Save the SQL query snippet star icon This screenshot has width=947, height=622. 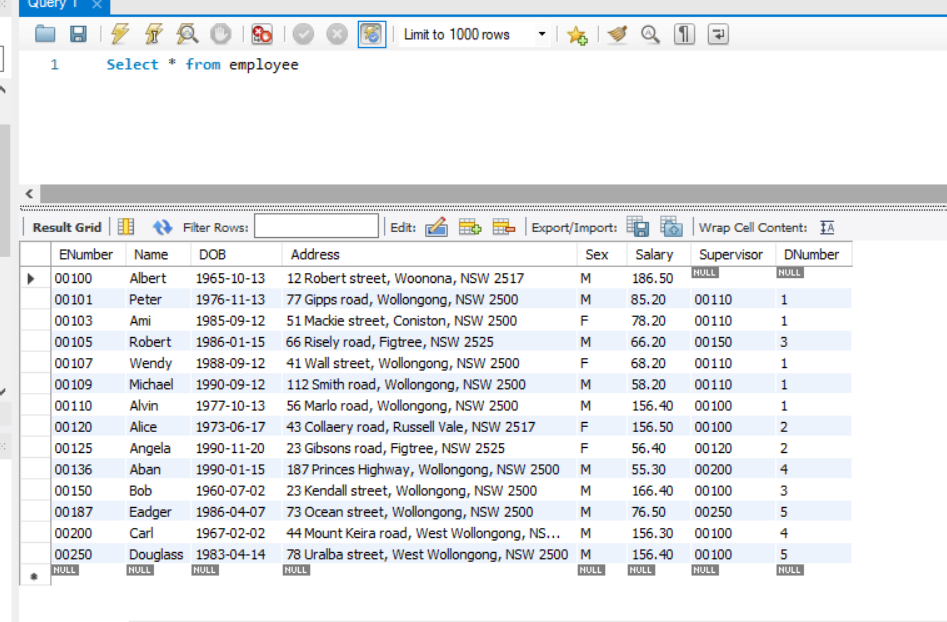[576, 34]
